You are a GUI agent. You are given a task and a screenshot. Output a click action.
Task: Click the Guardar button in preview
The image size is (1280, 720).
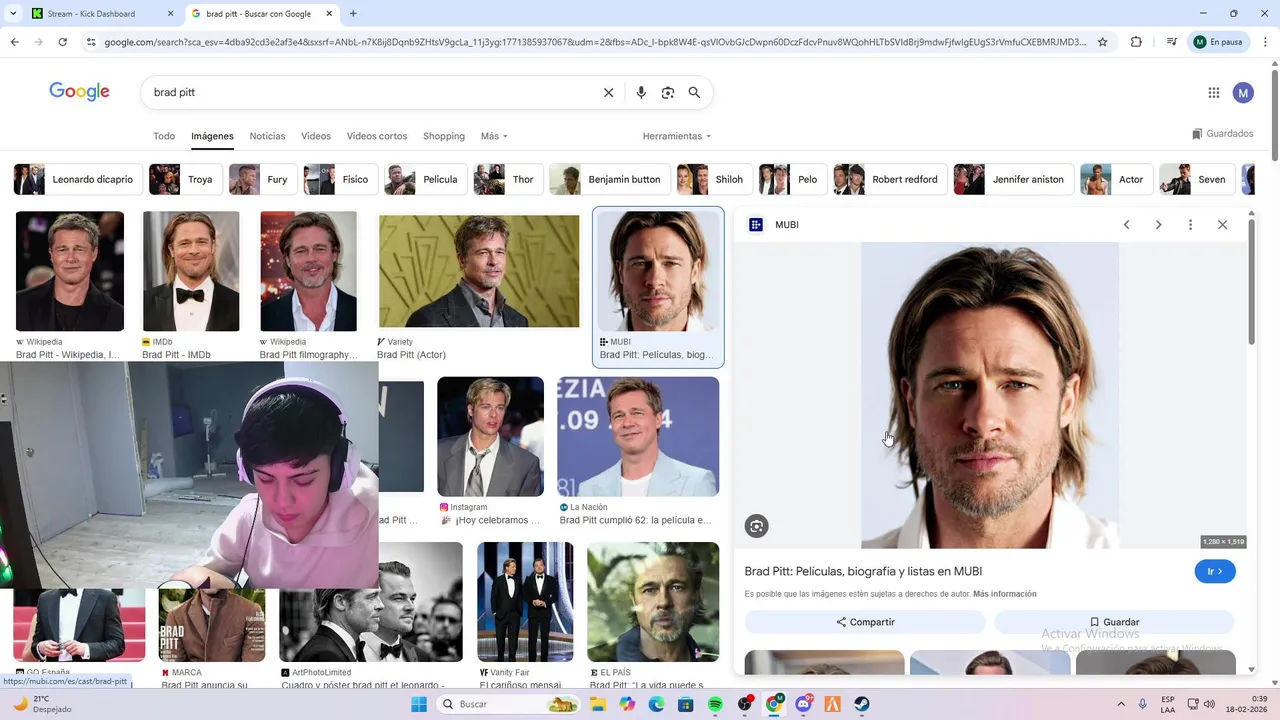[1114, 622]
